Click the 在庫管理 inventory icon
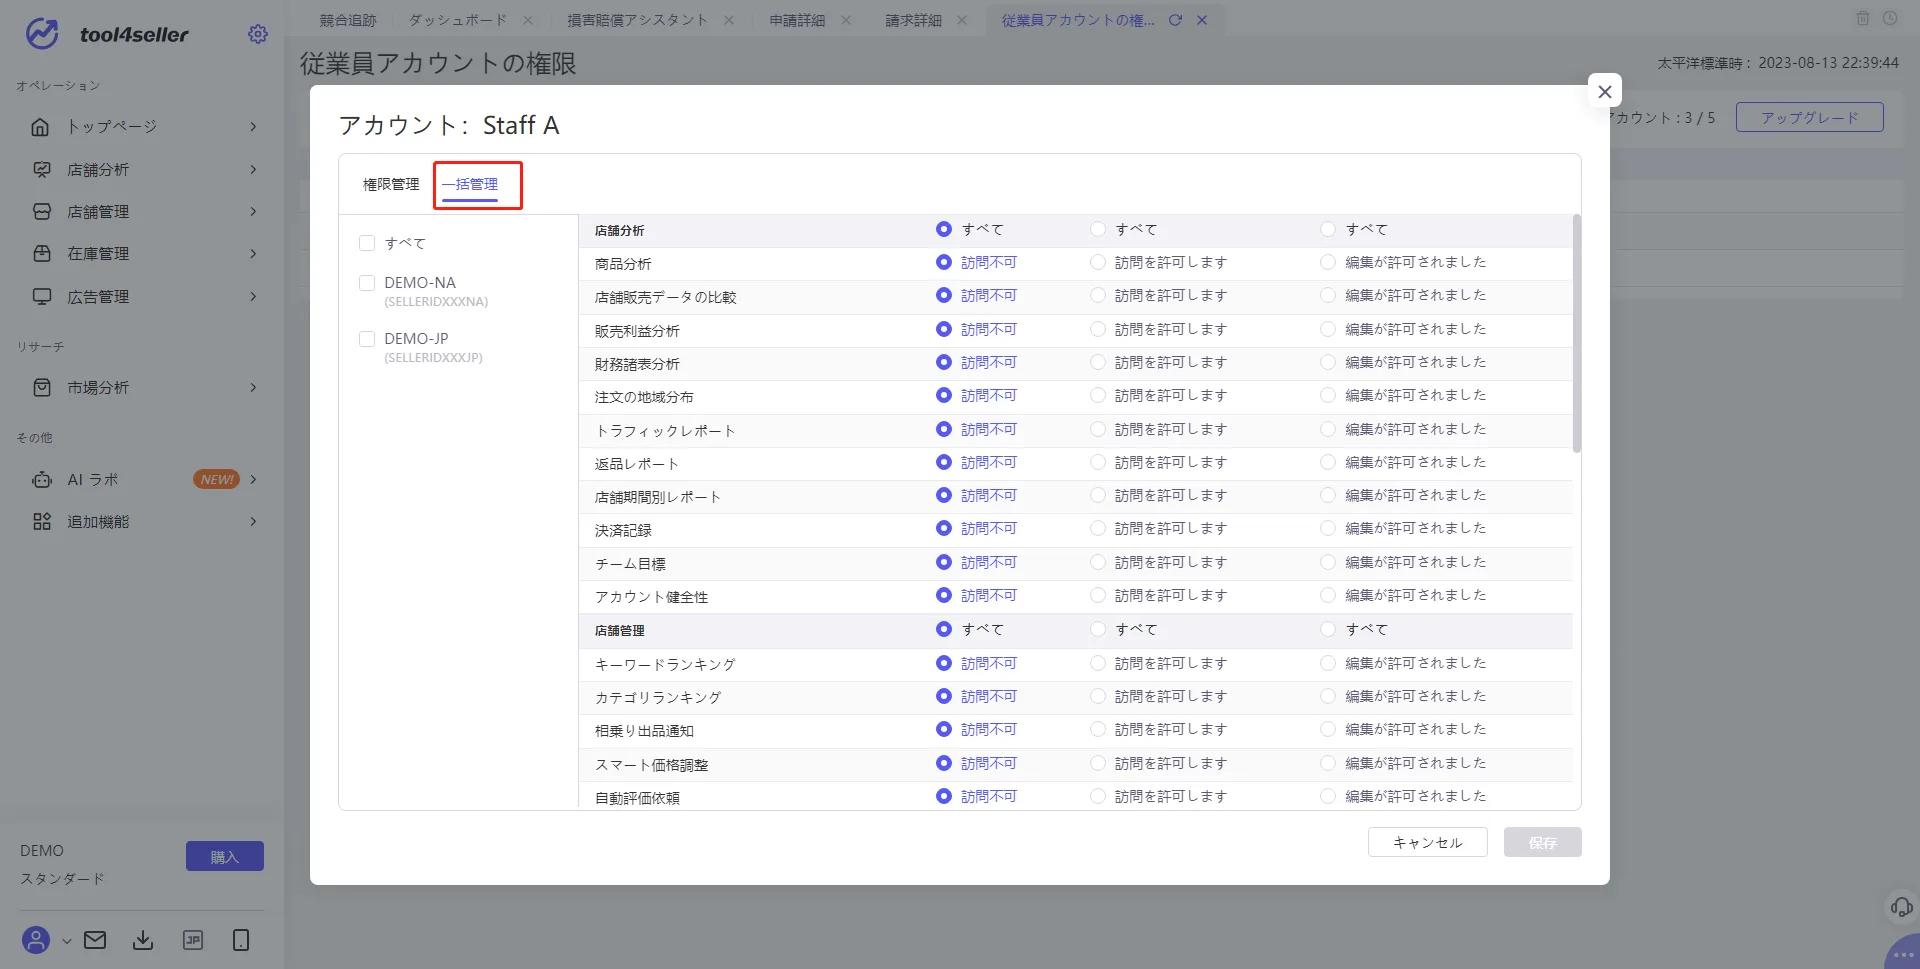Viewport: 1920px width, 969px height. click(41, 254)
